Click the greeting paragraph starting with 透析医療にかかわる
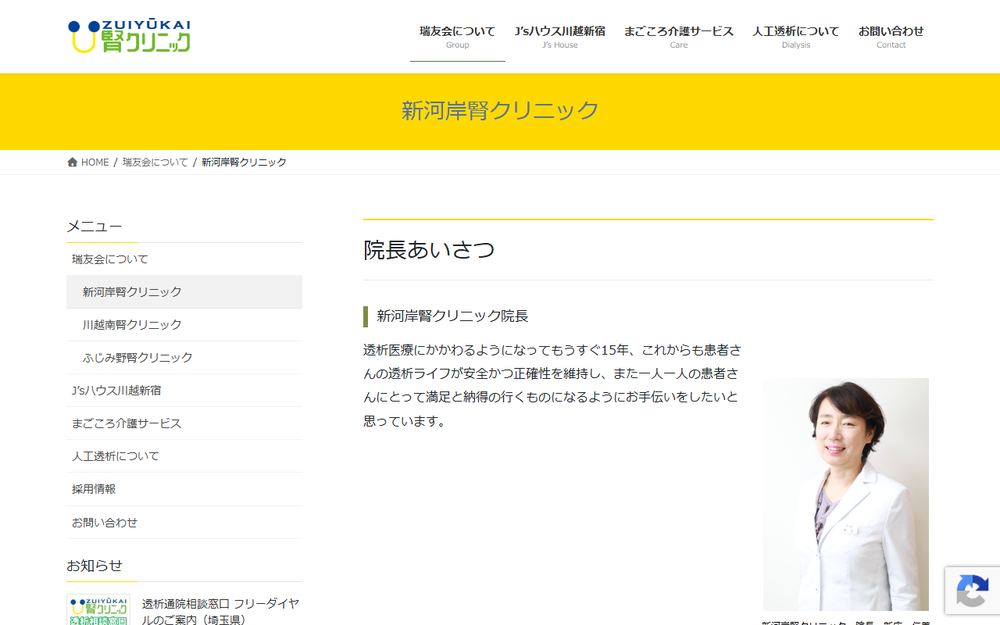 552,385
